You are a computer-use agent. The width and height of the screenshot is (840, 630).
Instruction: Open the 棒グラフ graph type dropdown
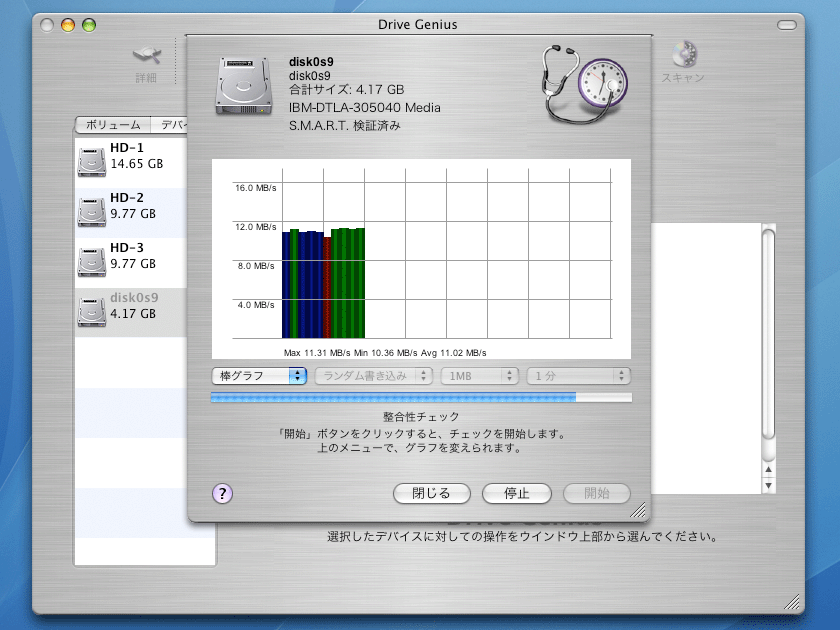pyautogui.click(x=259, y=376)
